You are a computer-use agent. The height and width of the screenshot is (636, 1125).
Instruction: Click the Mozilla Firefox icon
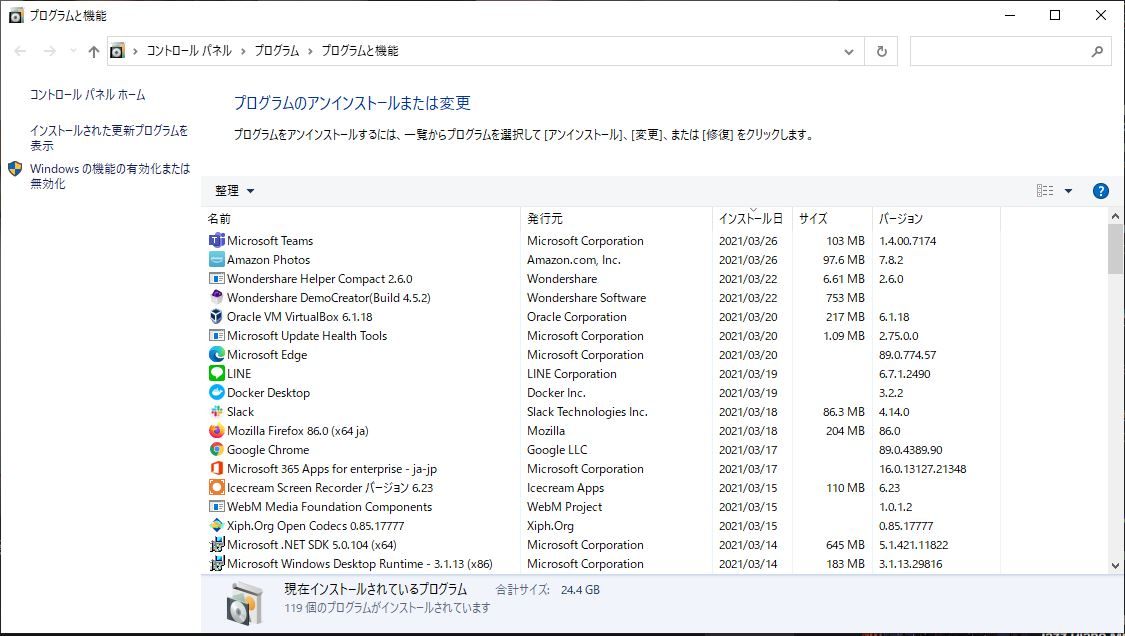(x=217, y=431)
